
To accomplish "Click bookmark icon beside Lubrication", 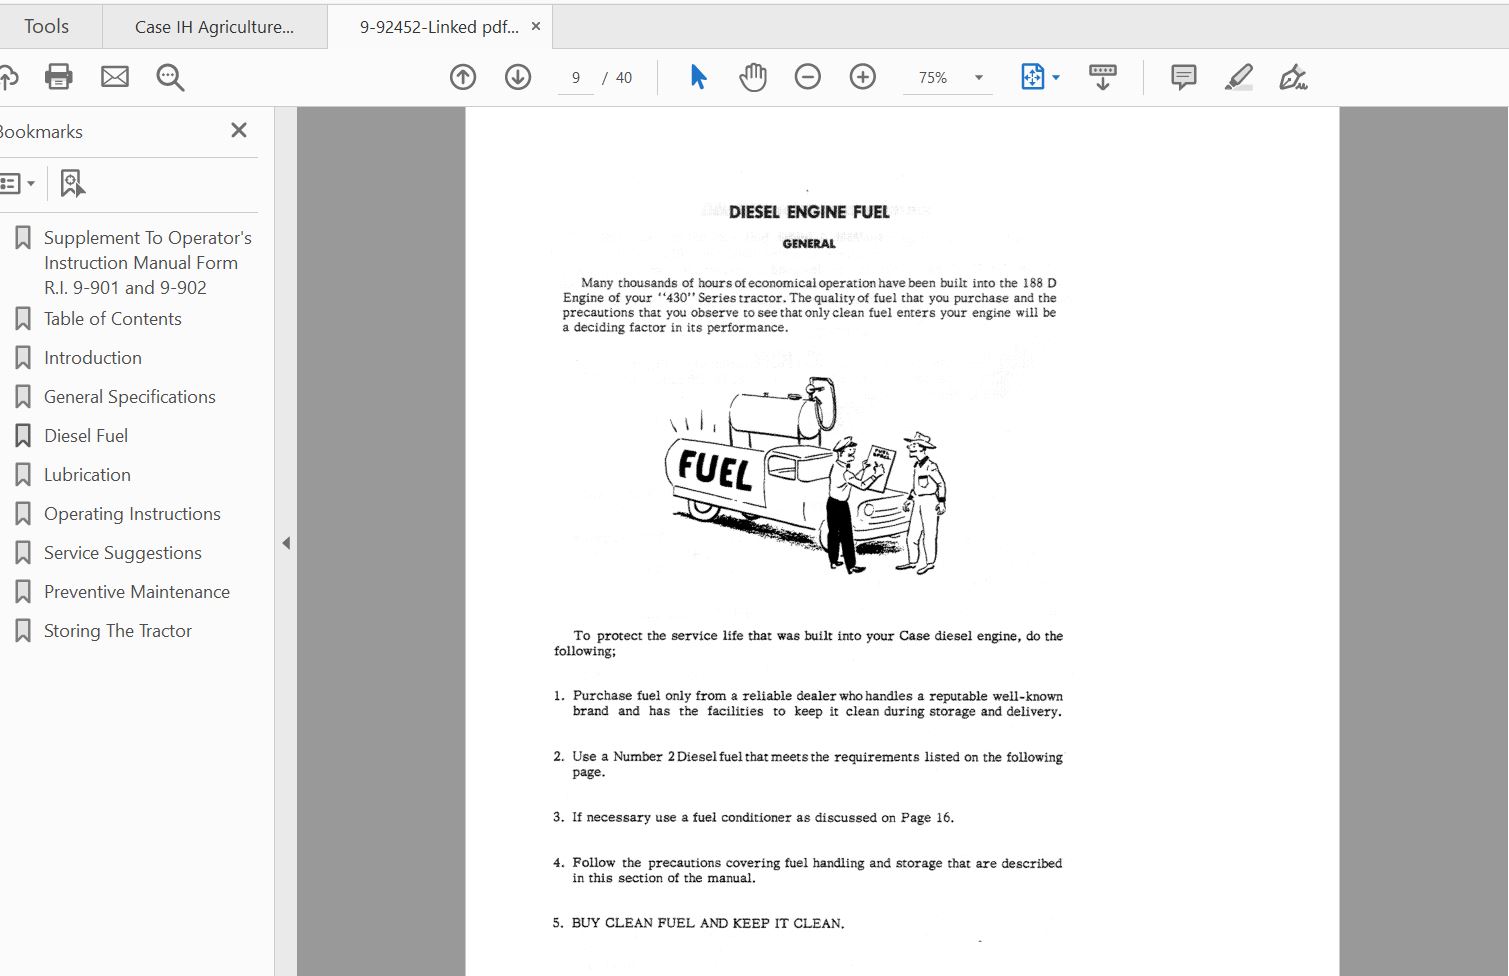I will [23, 475].
